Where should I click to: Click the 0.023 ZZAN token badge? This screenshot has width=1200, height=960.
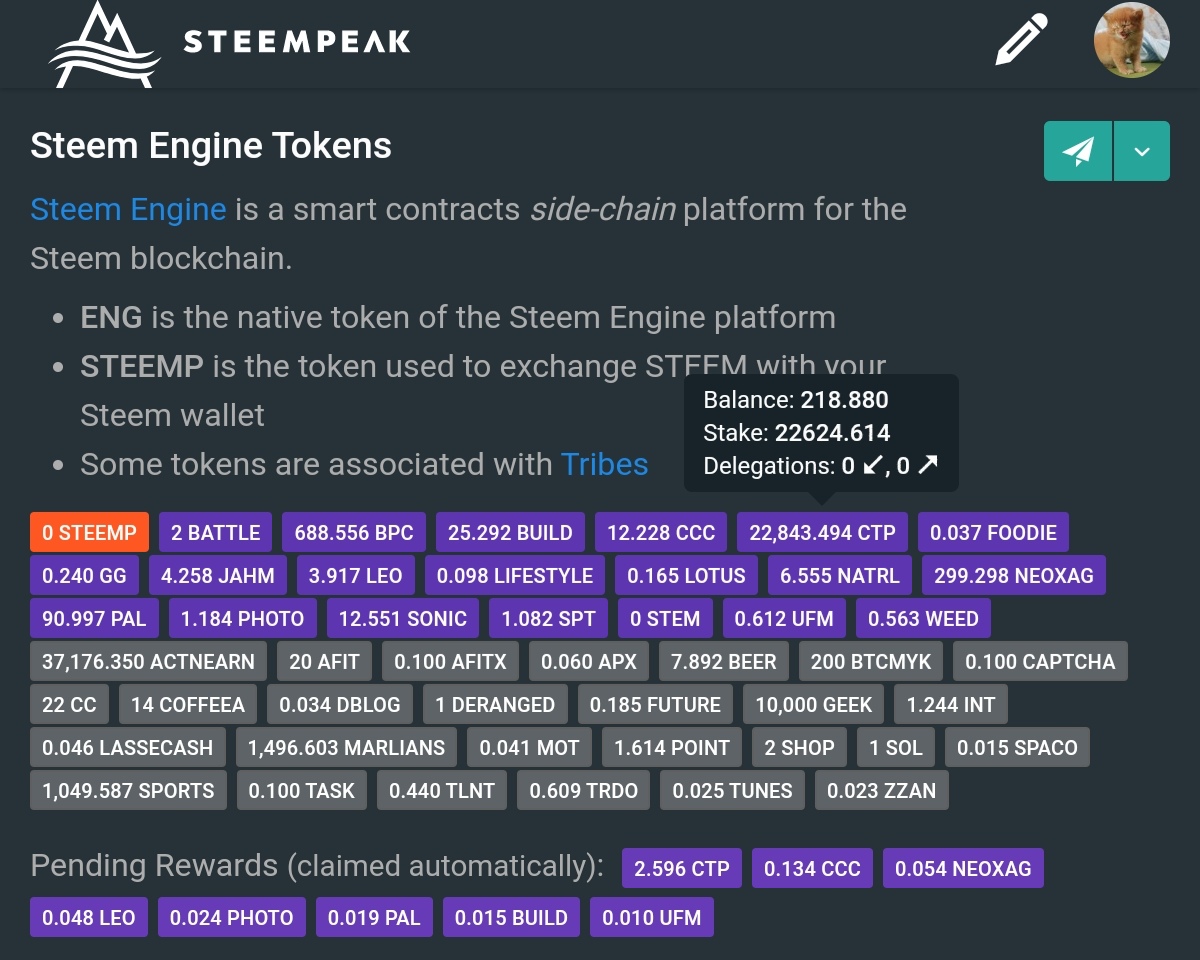(x=881, y=791)
